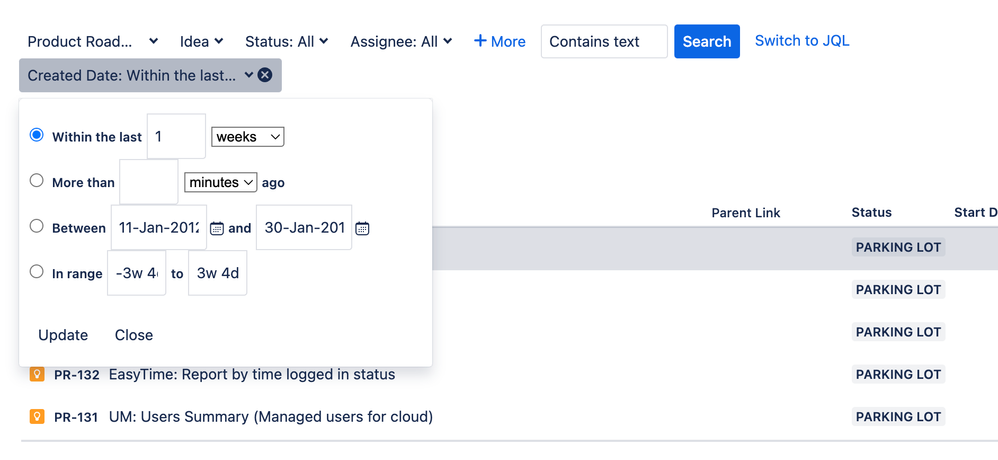Switch to JQL mode
998x460 pixels.
(x=802, y=41)
